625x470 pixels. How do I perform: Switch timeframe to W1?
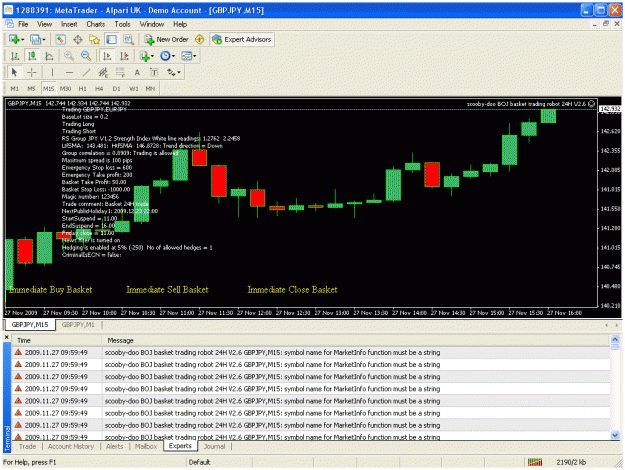(134, 88)
